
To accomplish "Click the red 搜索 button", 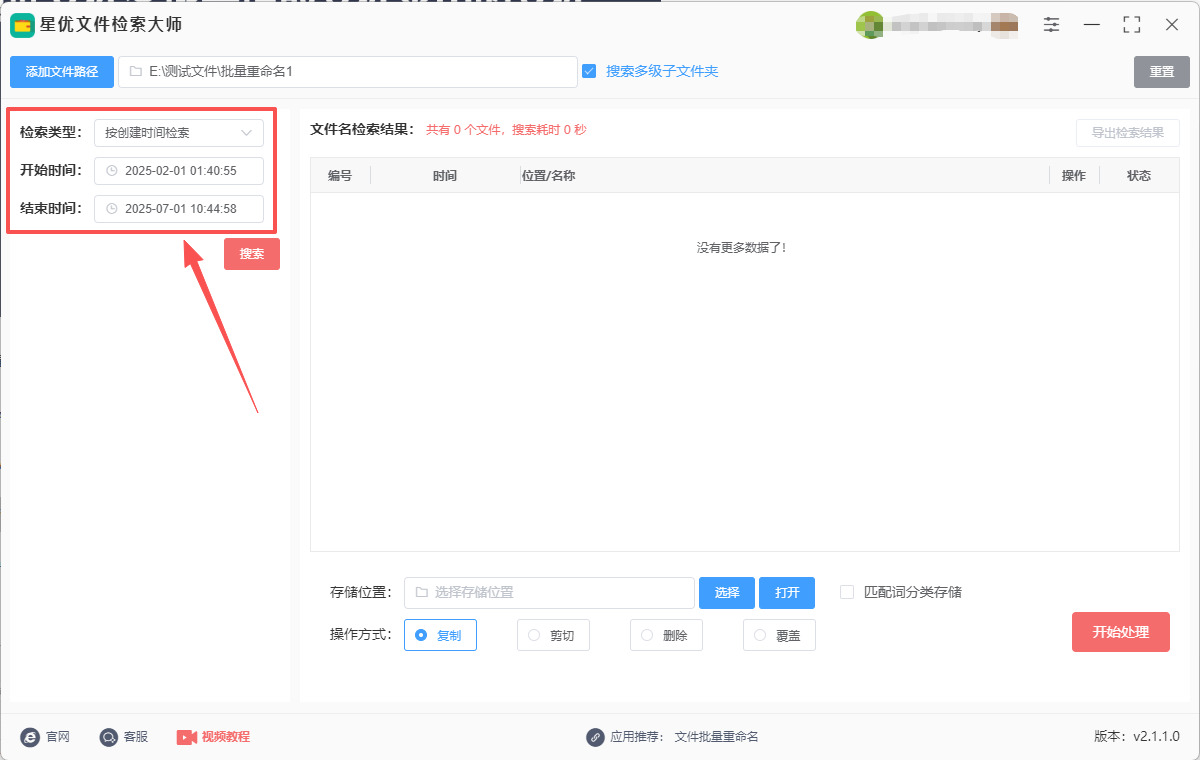I will click(x=252, y=254).
